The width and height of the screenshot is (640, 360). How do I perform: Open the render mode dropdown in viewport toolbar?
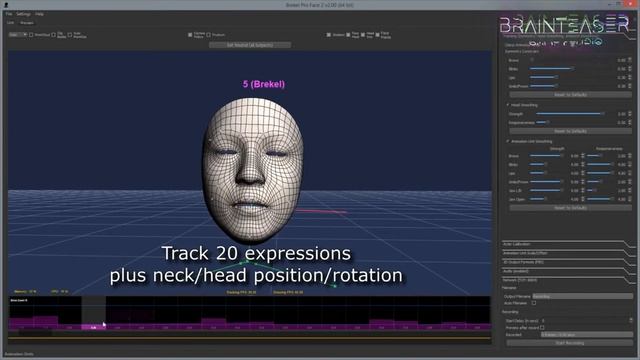click(x=18, y=35)
